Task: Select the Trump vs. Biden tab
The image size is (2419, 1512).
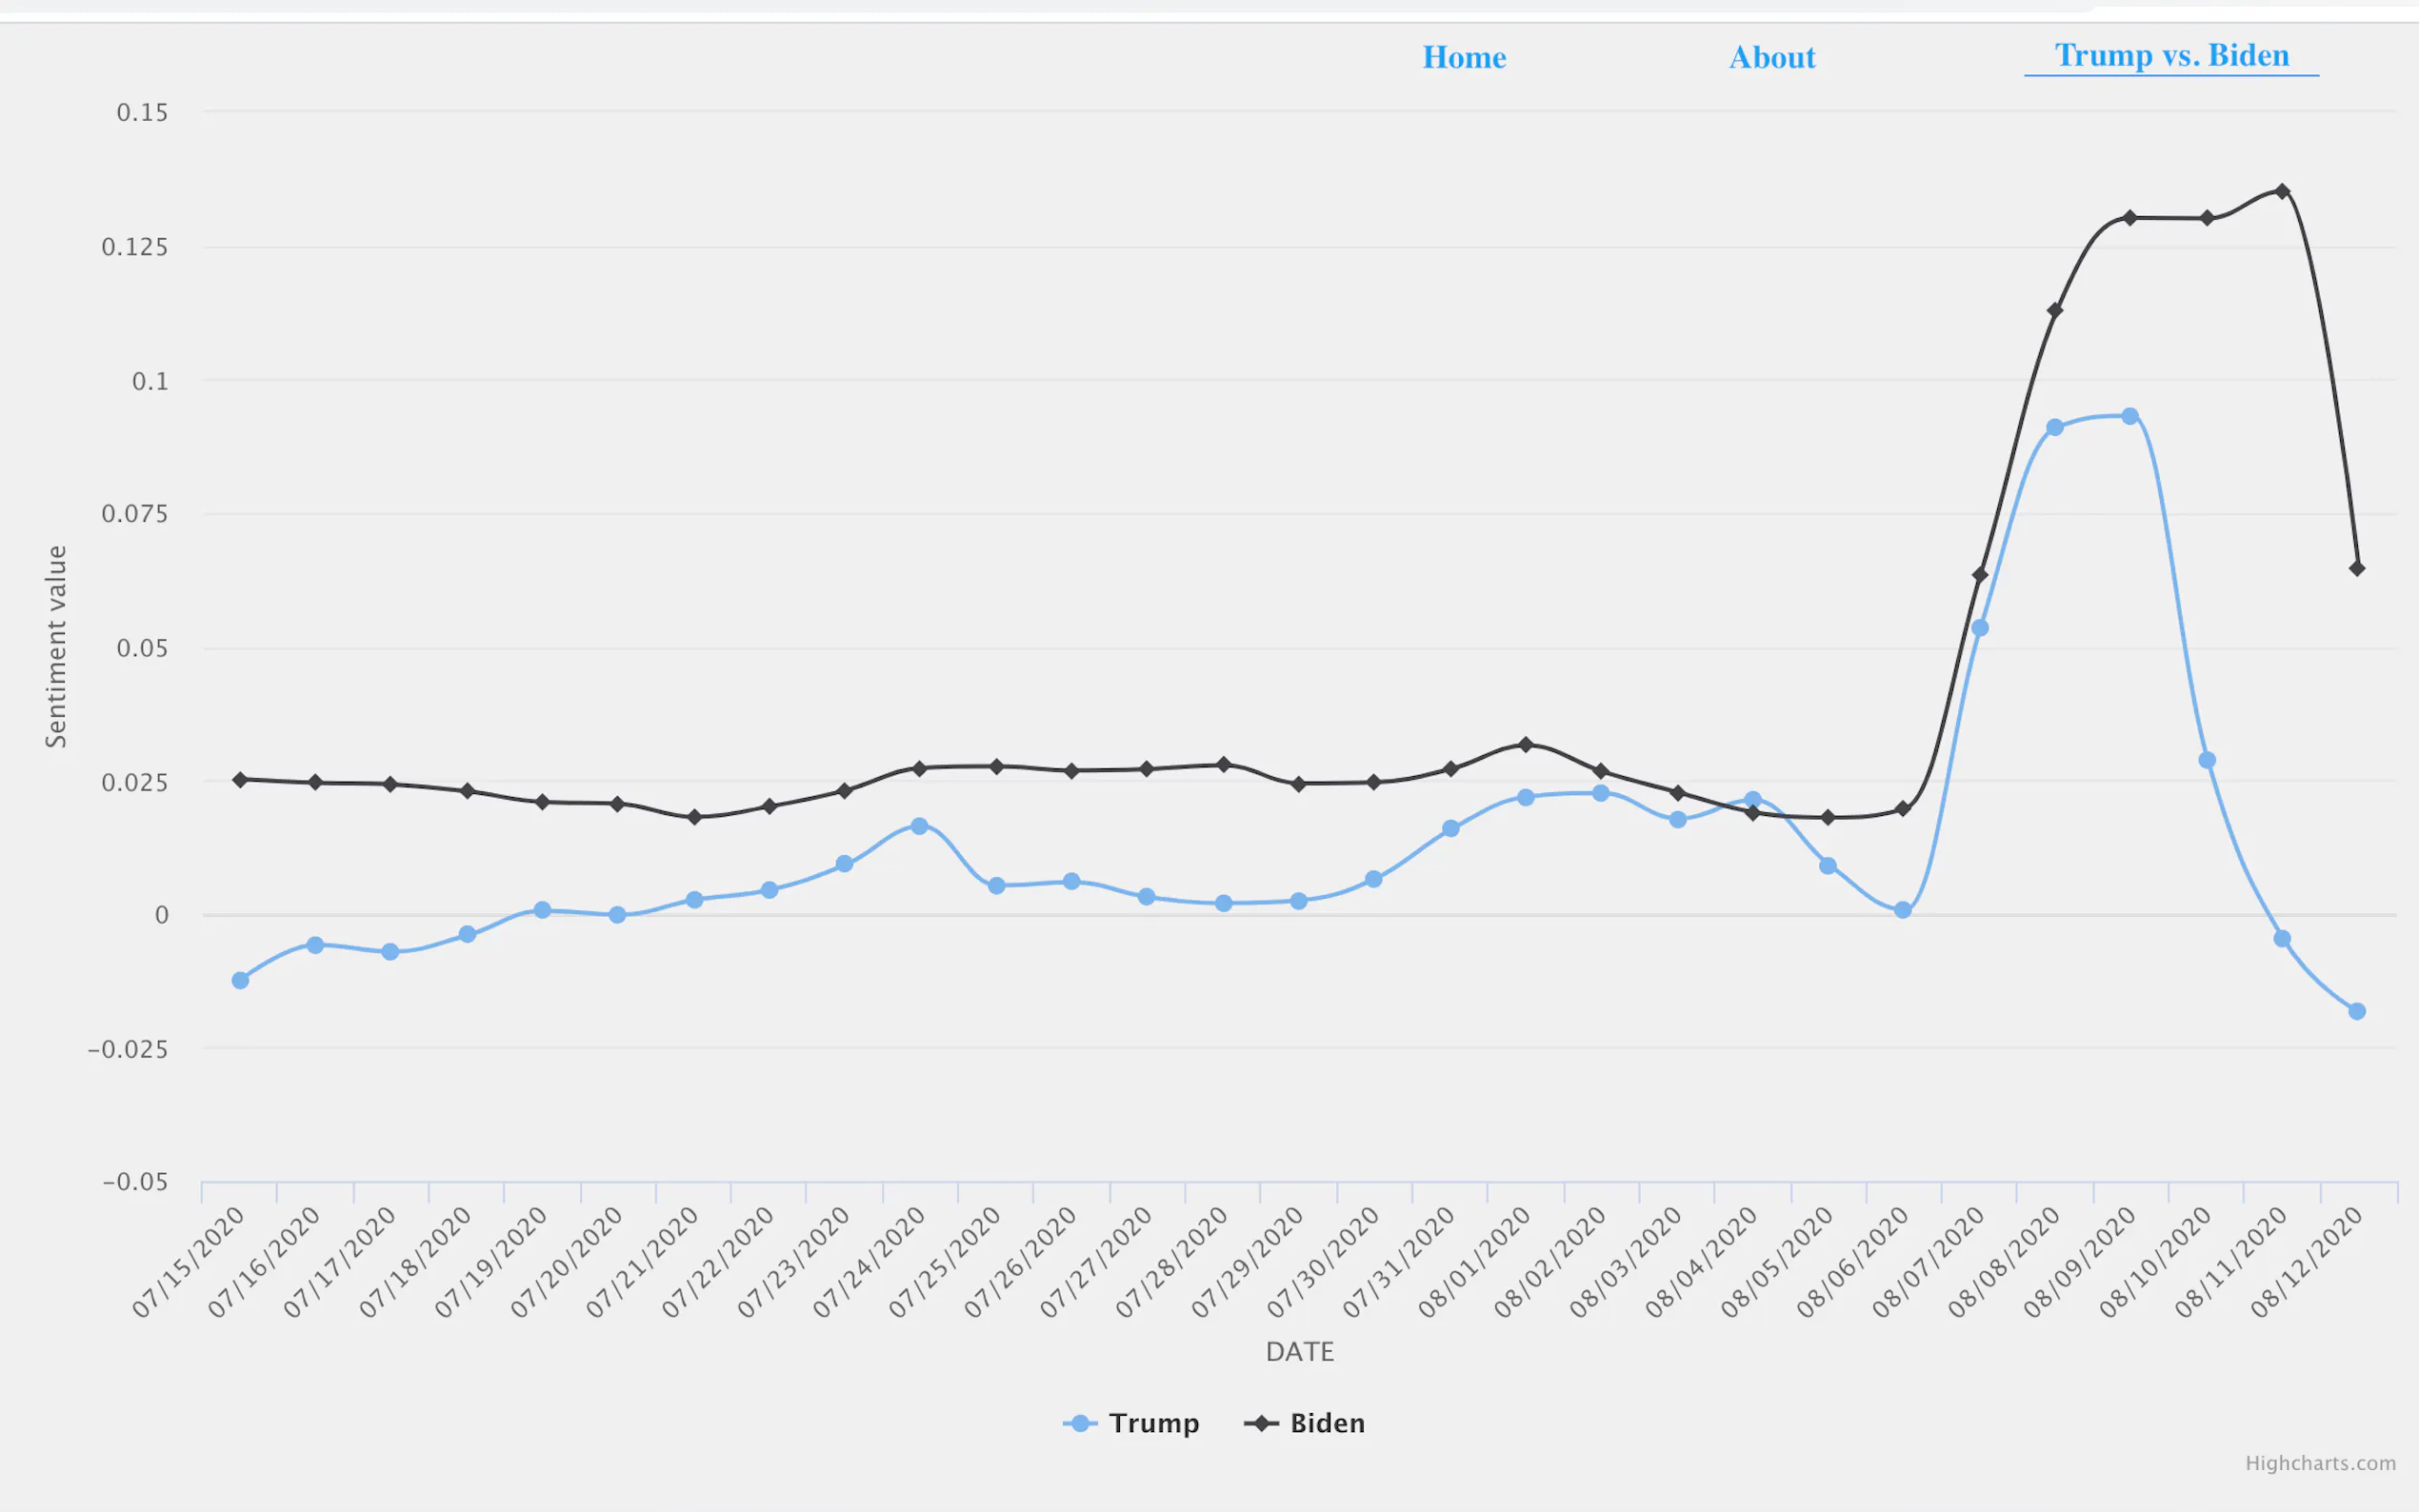Action: click(x=2171, y=55)
